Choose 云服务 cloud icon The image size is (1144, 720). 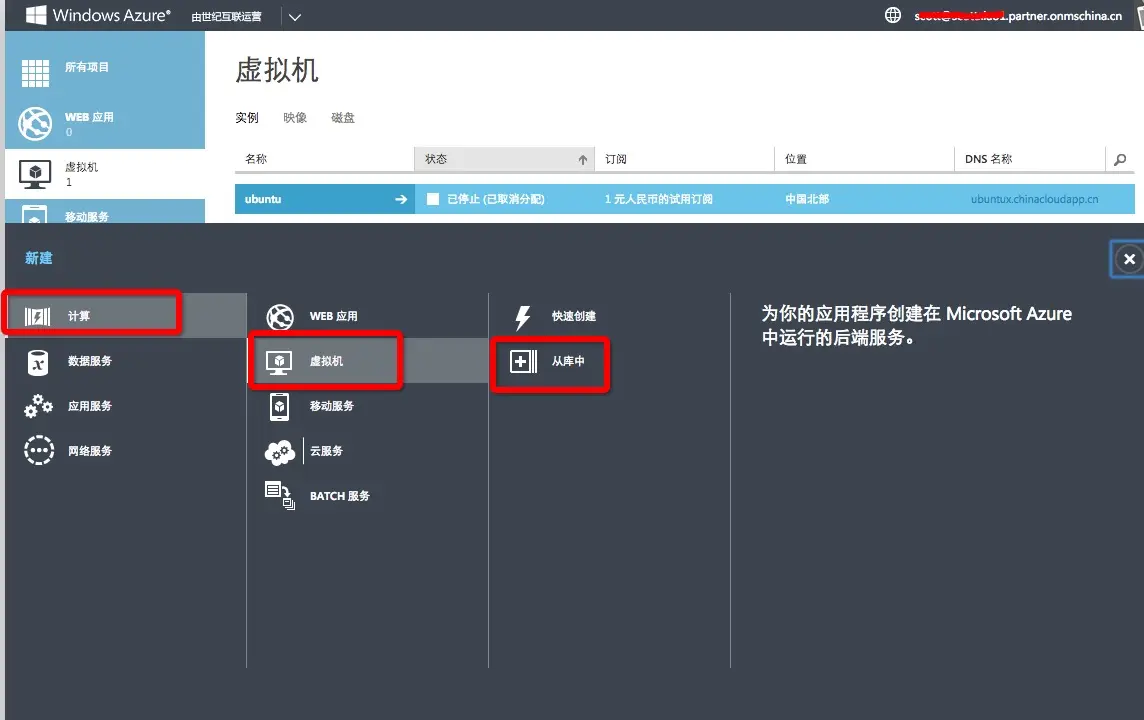(279, 452)
